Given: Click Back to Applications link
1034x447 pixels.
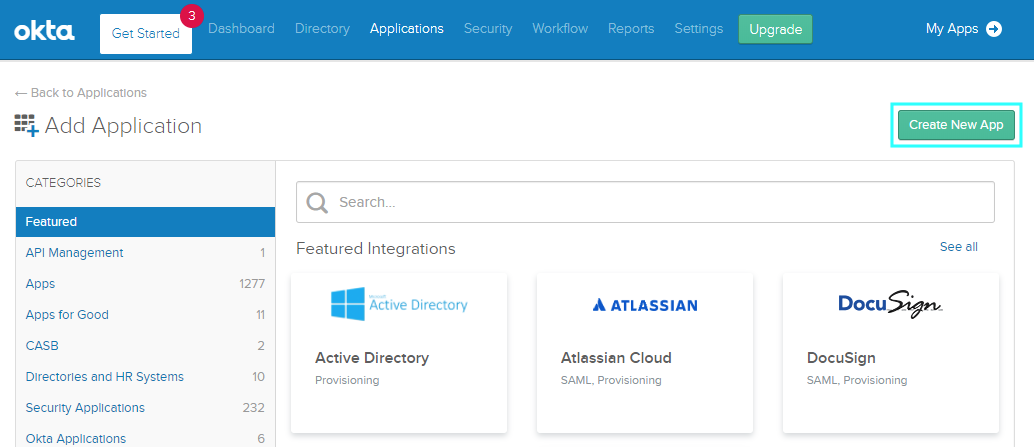Looking at the screenshot, I should click(x=80, y=93).
